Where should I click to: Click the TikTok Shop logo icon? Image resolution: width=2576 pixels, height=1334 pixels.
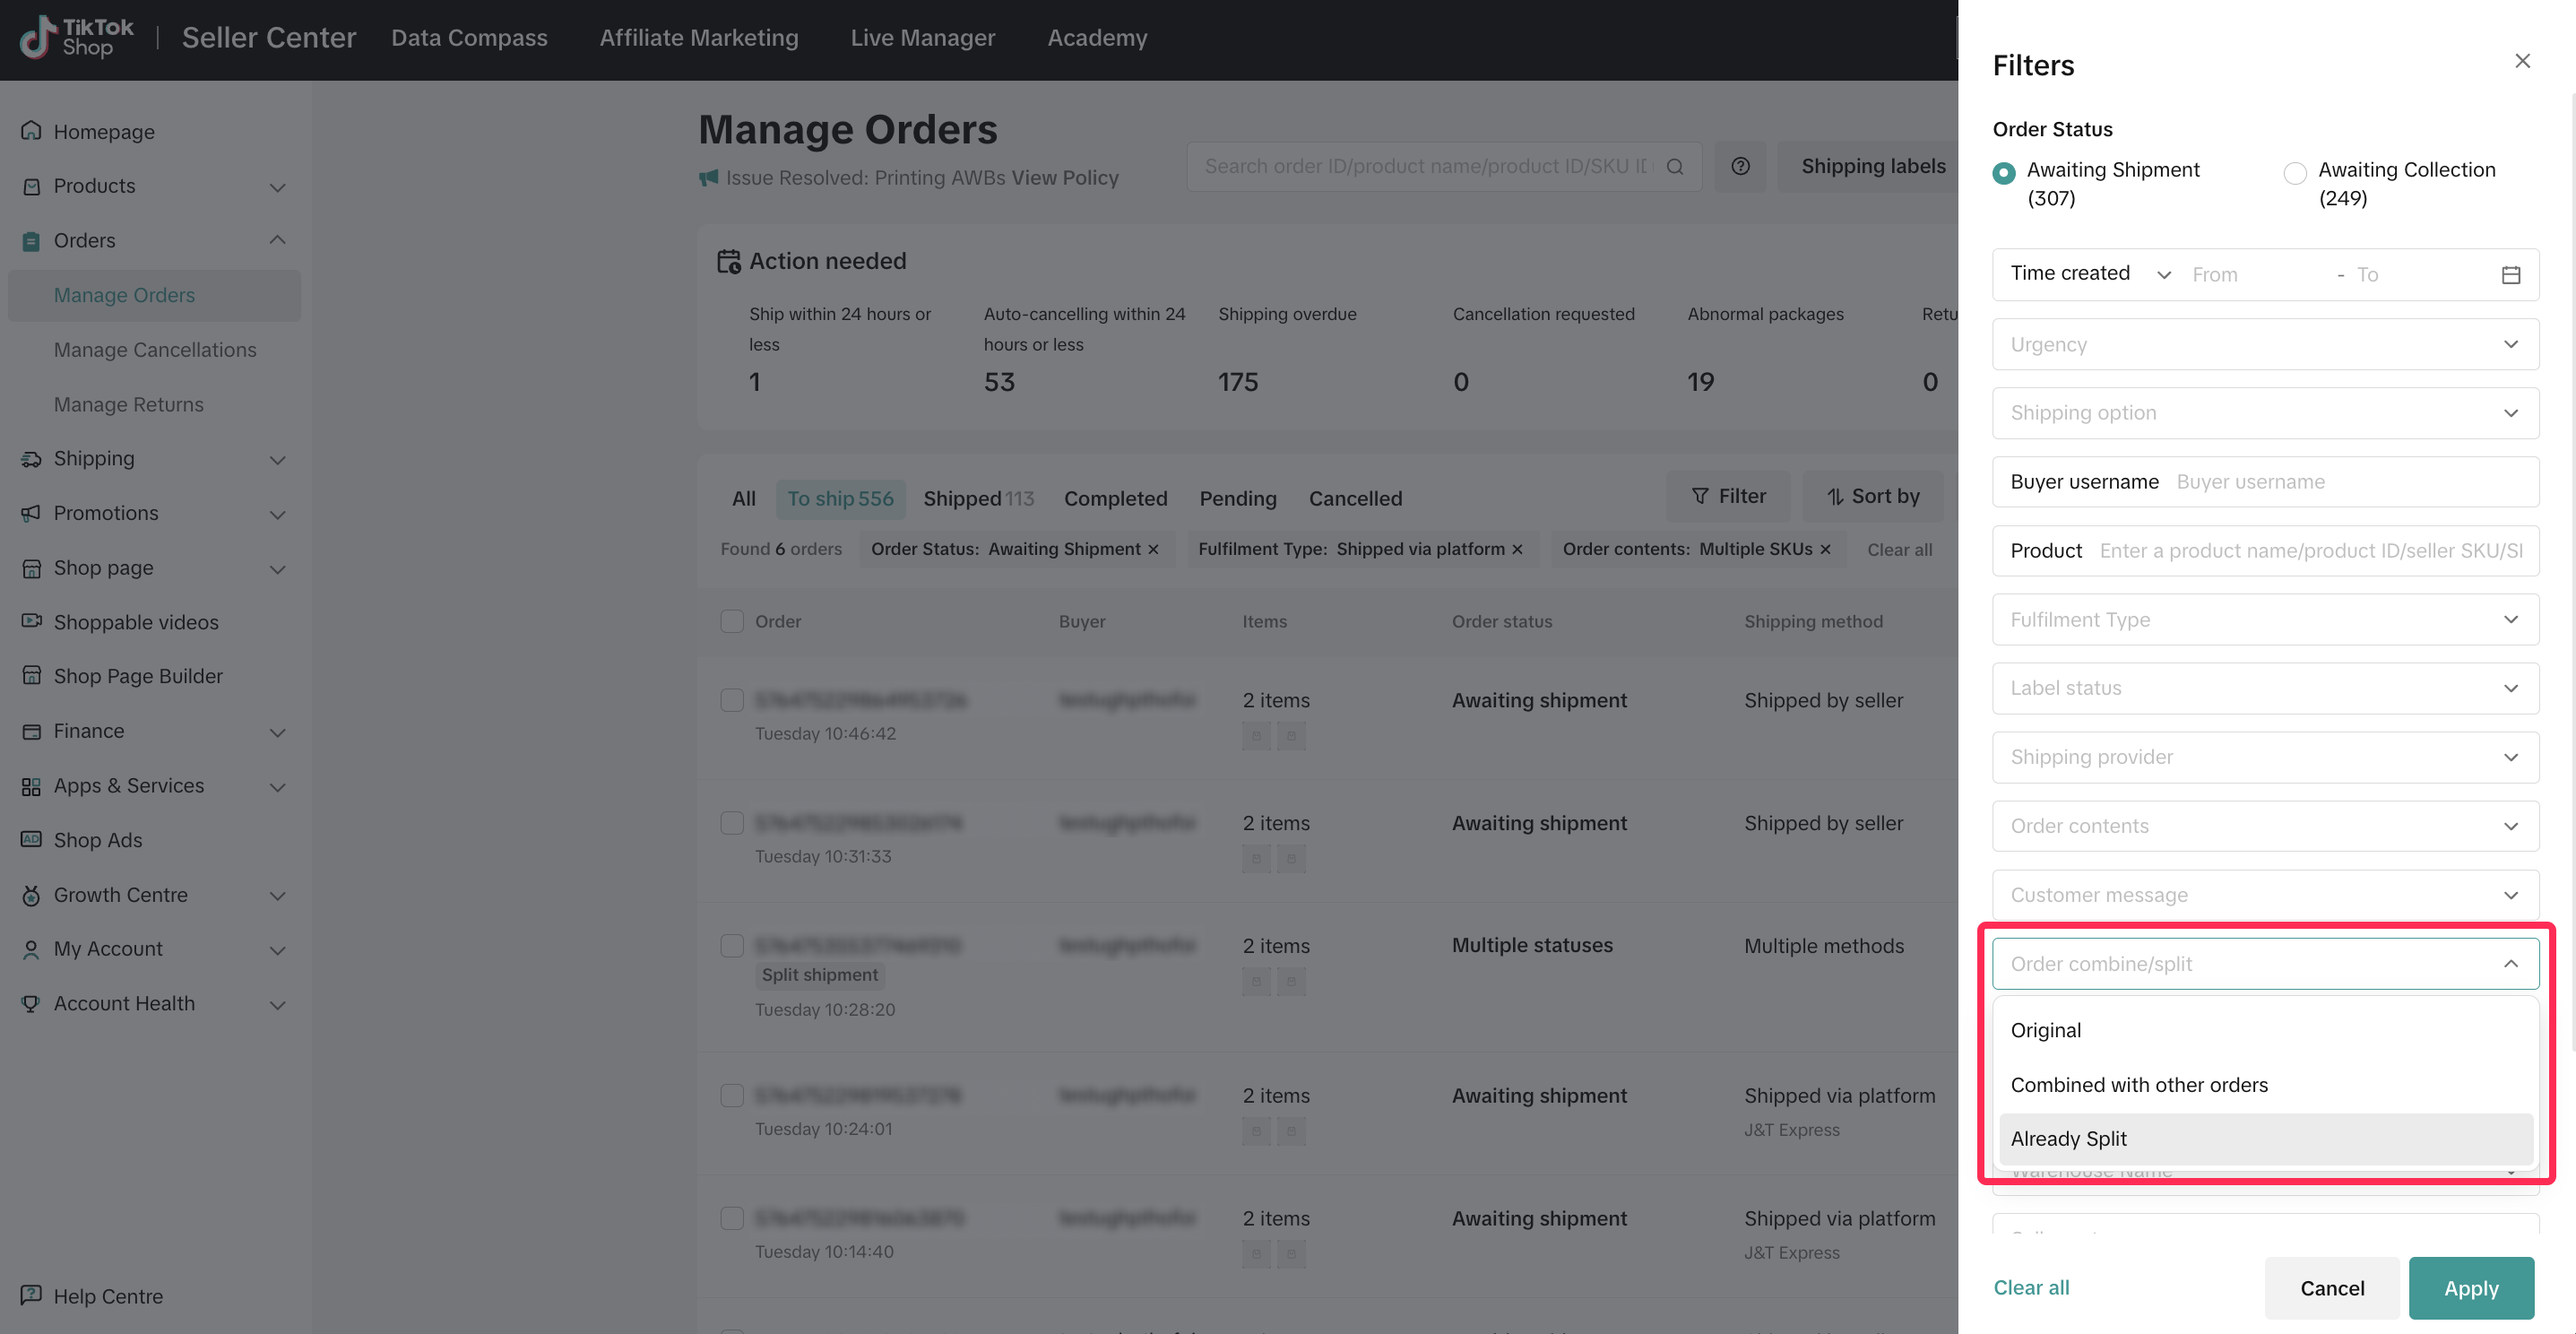point(38,38)
